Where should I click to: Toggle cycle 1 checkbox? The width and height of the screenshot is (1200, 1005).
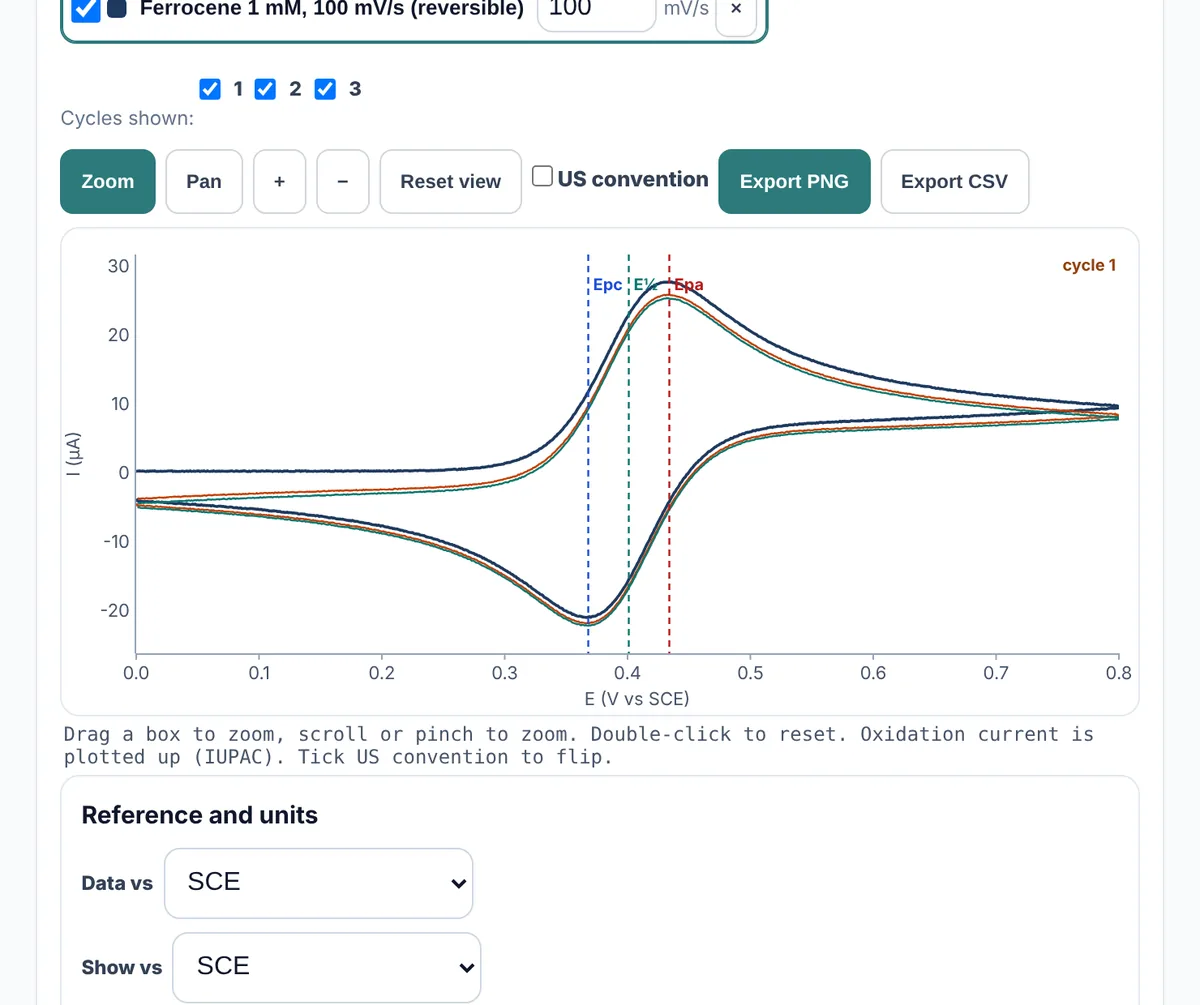coord(210,89)
